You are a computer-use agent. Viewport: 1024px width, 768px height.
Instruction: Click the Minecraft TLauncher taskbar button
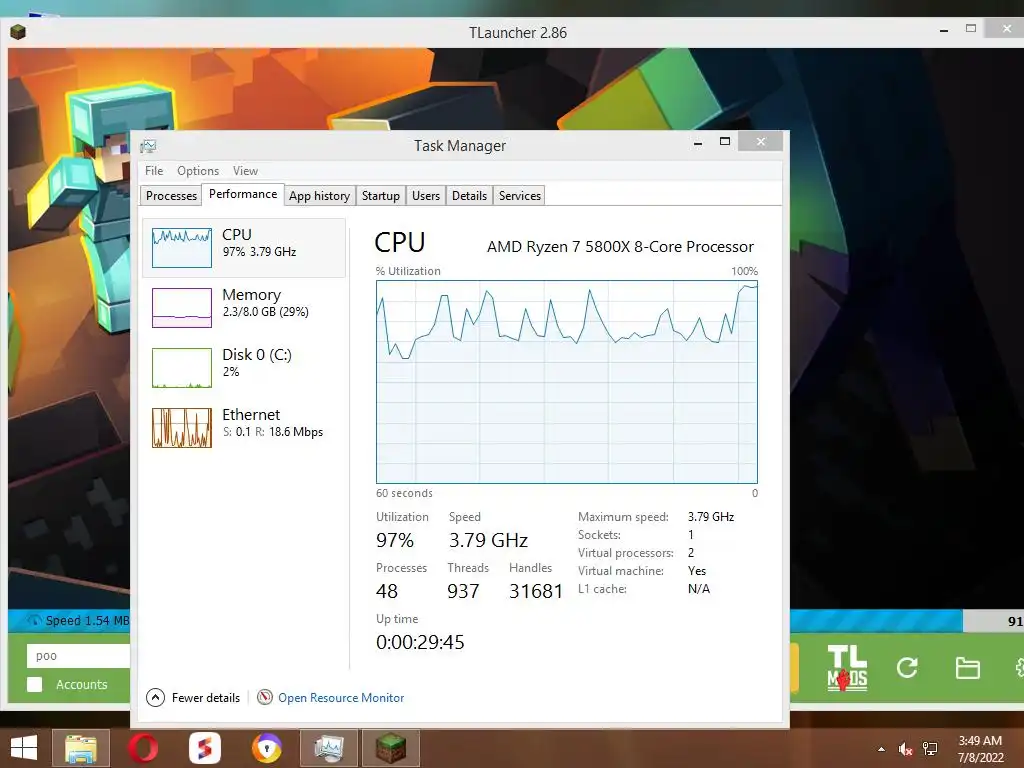click(391, 748)
